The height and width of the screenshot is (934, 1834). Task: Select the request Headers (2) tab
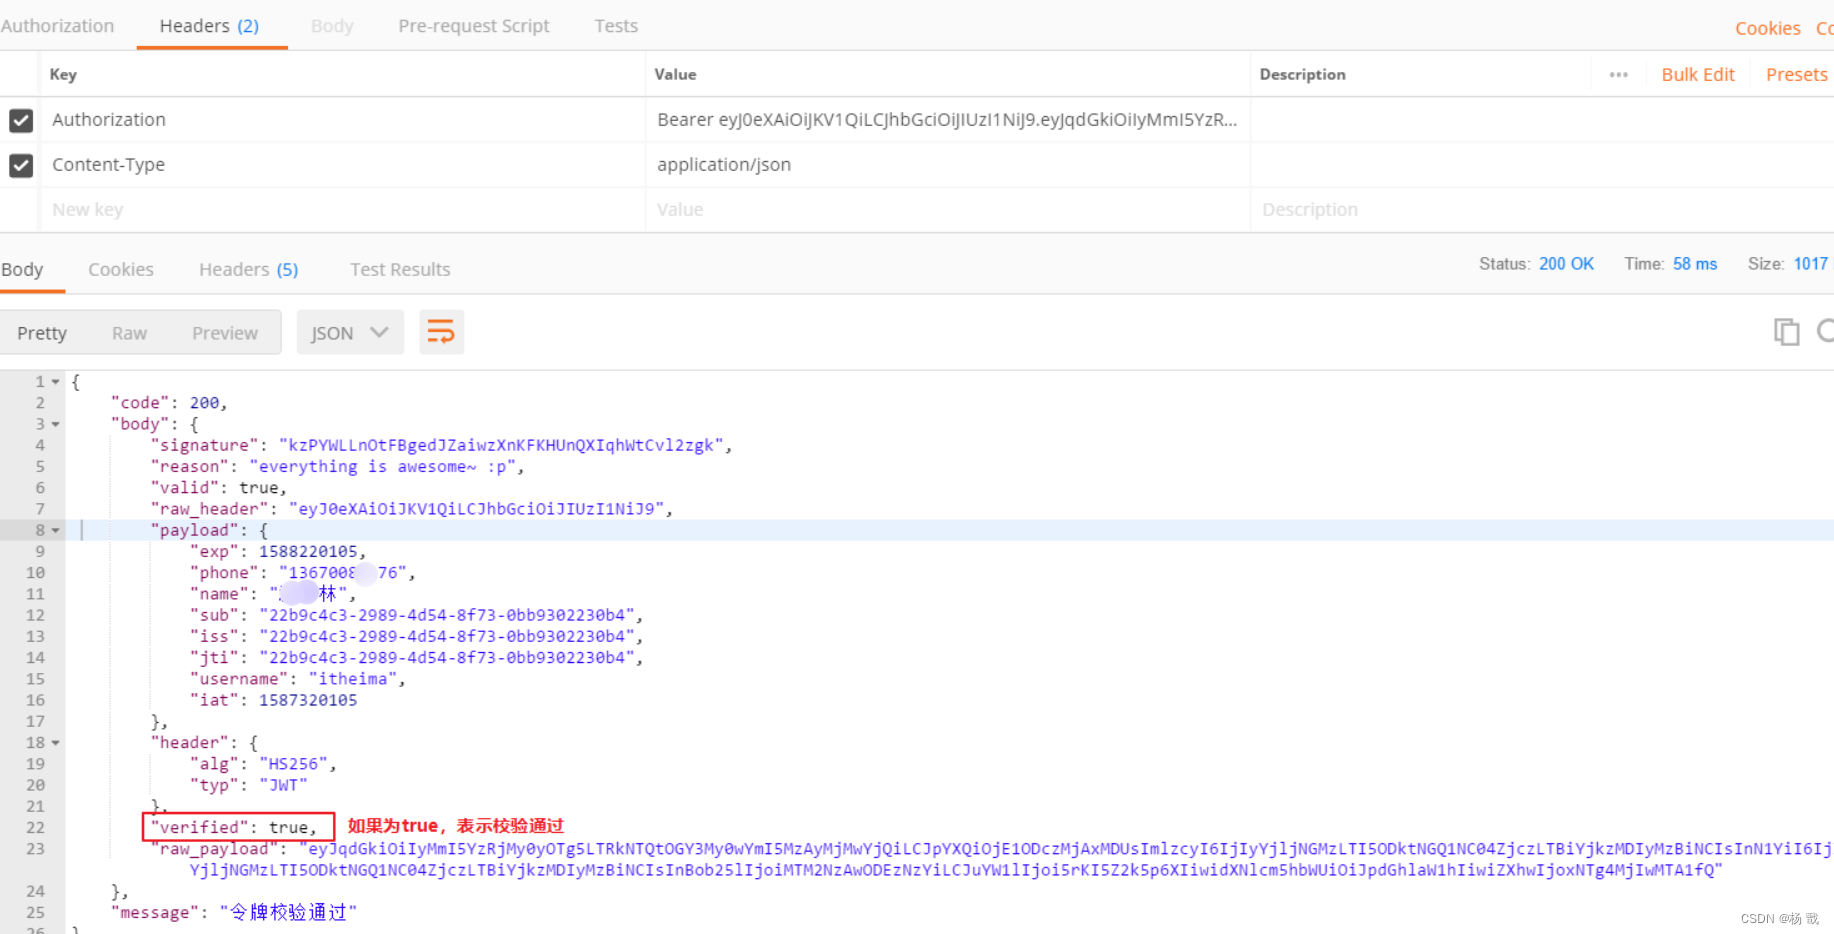coord(210,26)
